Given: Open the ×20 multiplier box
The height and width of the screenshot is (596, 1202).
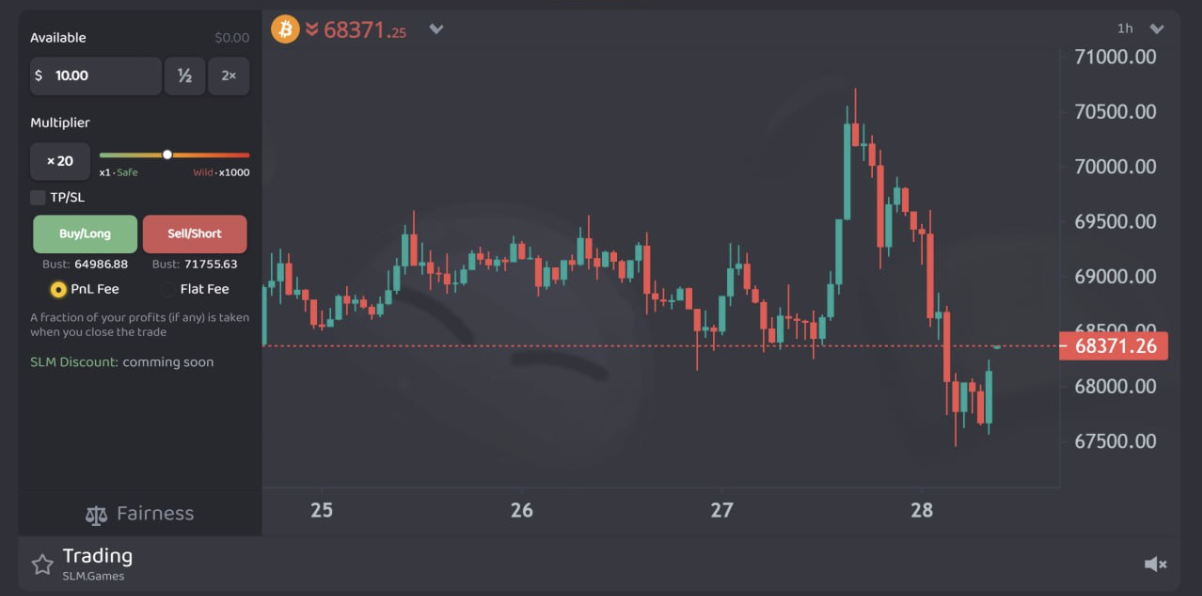Looking at the screenshot, I should (60, 161).
